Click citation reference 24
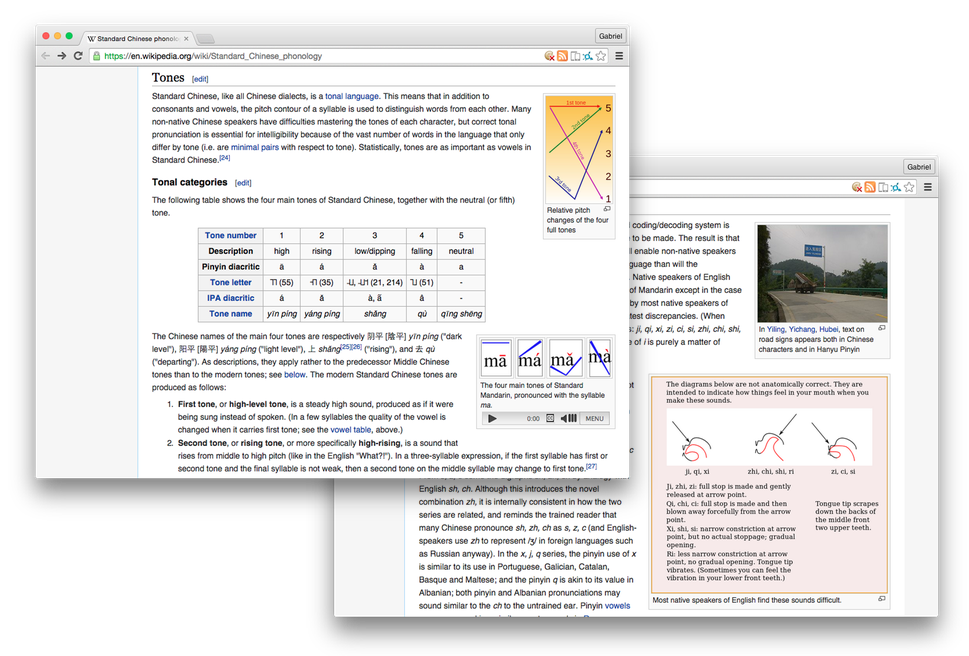 pos(224,158)
